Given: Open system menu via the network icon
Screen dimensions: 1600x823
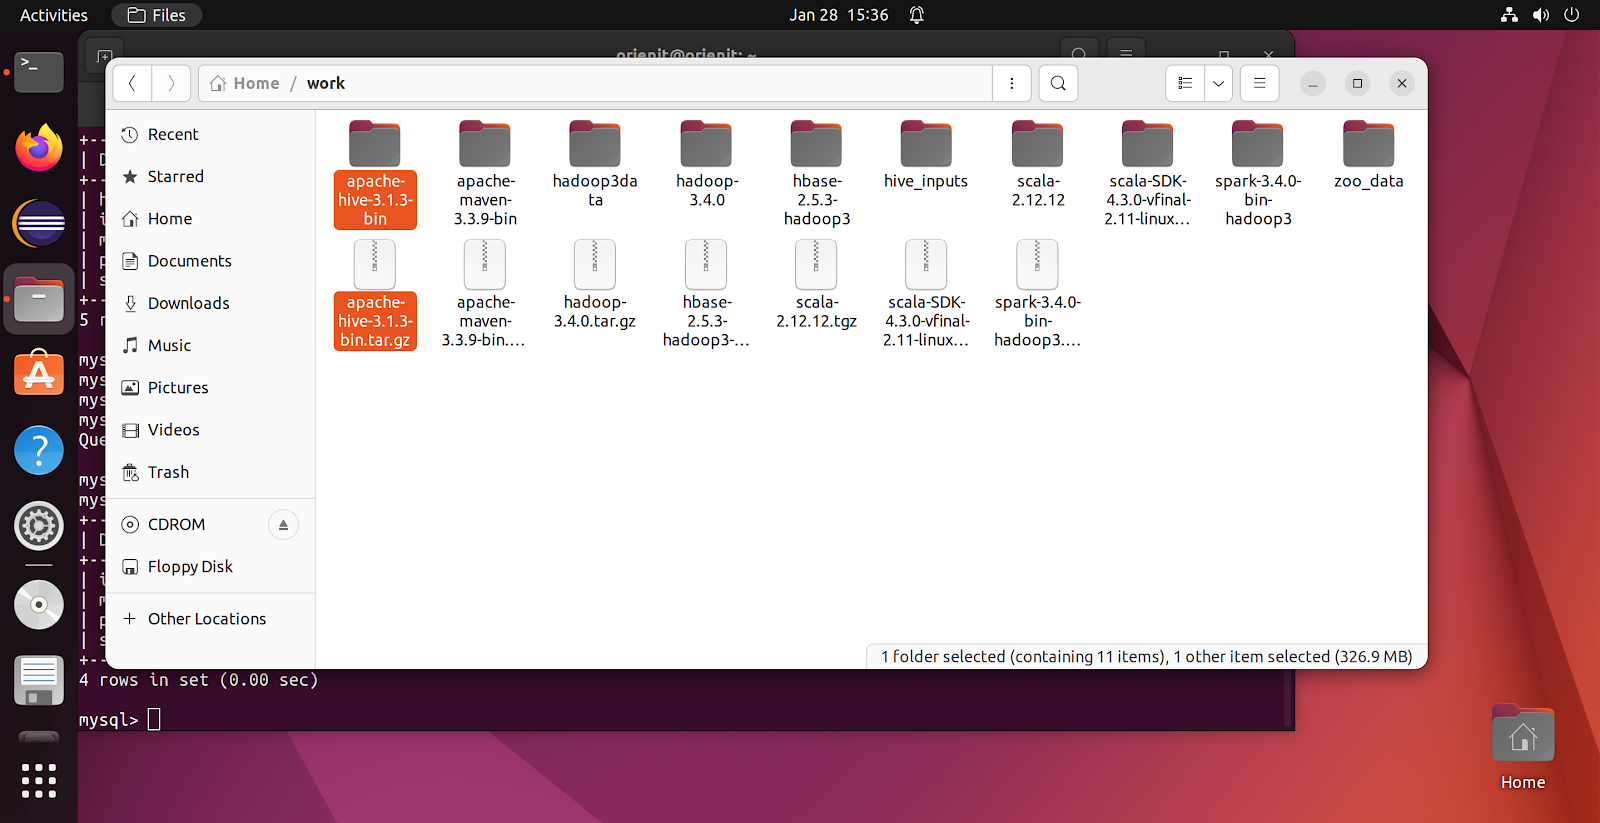Looking at the screenshot, I should click(x=1509, y=15).
